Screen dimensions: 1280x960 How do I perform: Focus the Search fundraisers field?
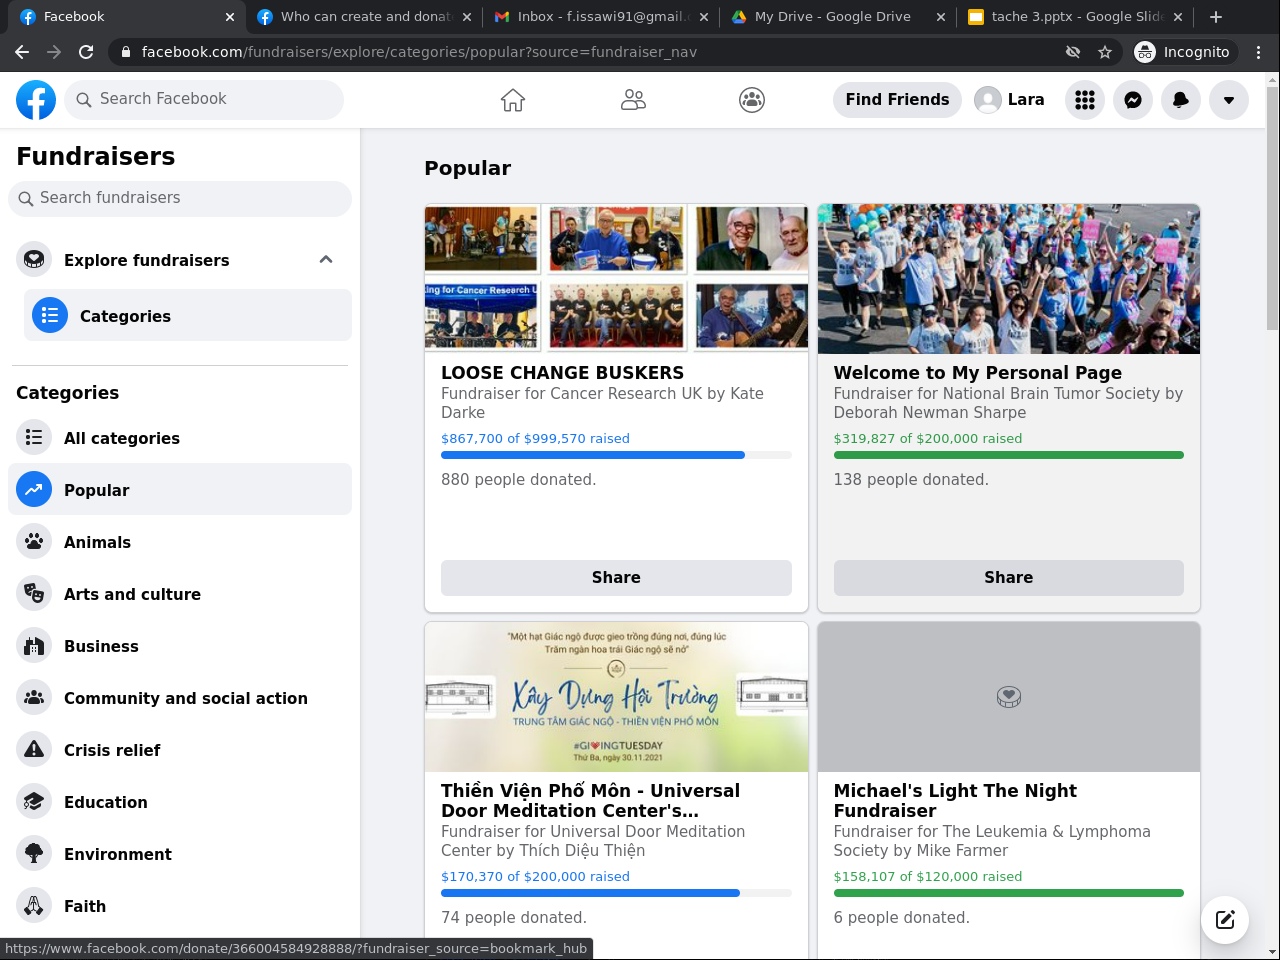coord(180,198)
